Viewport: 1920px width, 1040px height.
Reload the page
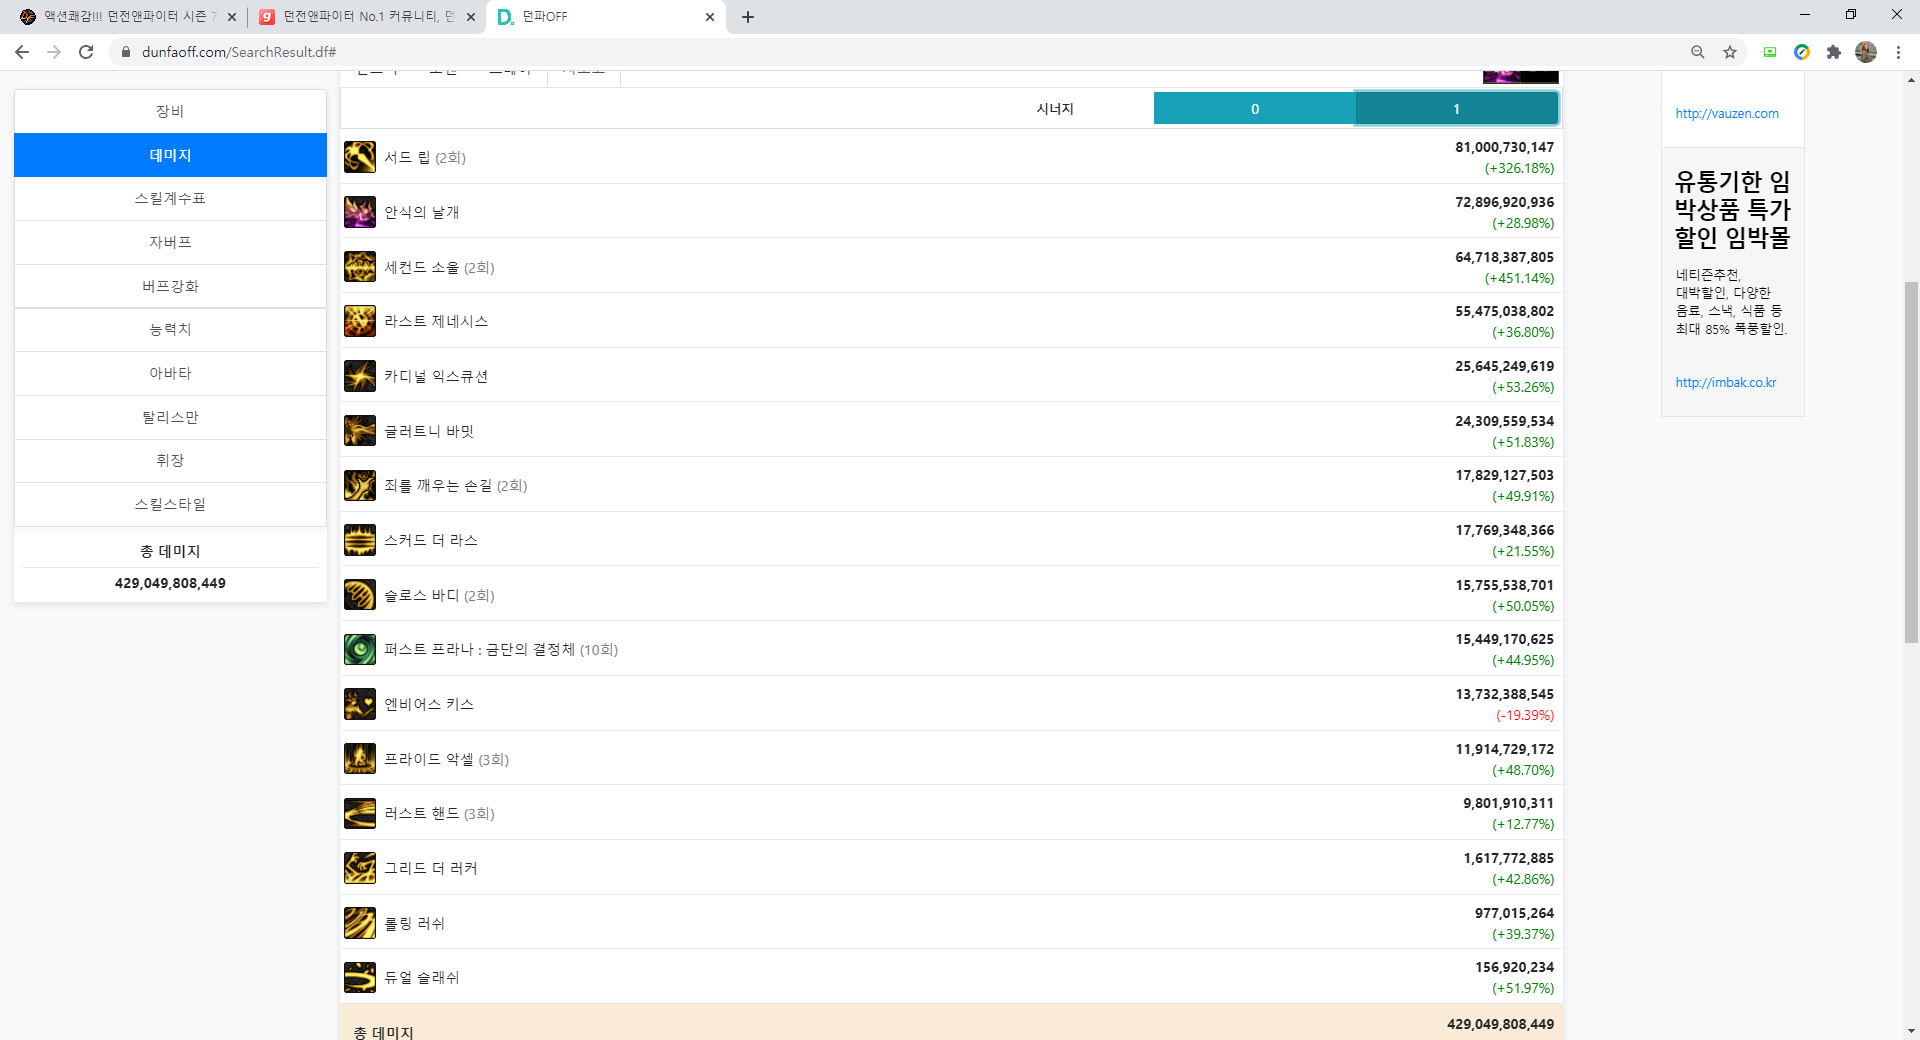point(86,52)
